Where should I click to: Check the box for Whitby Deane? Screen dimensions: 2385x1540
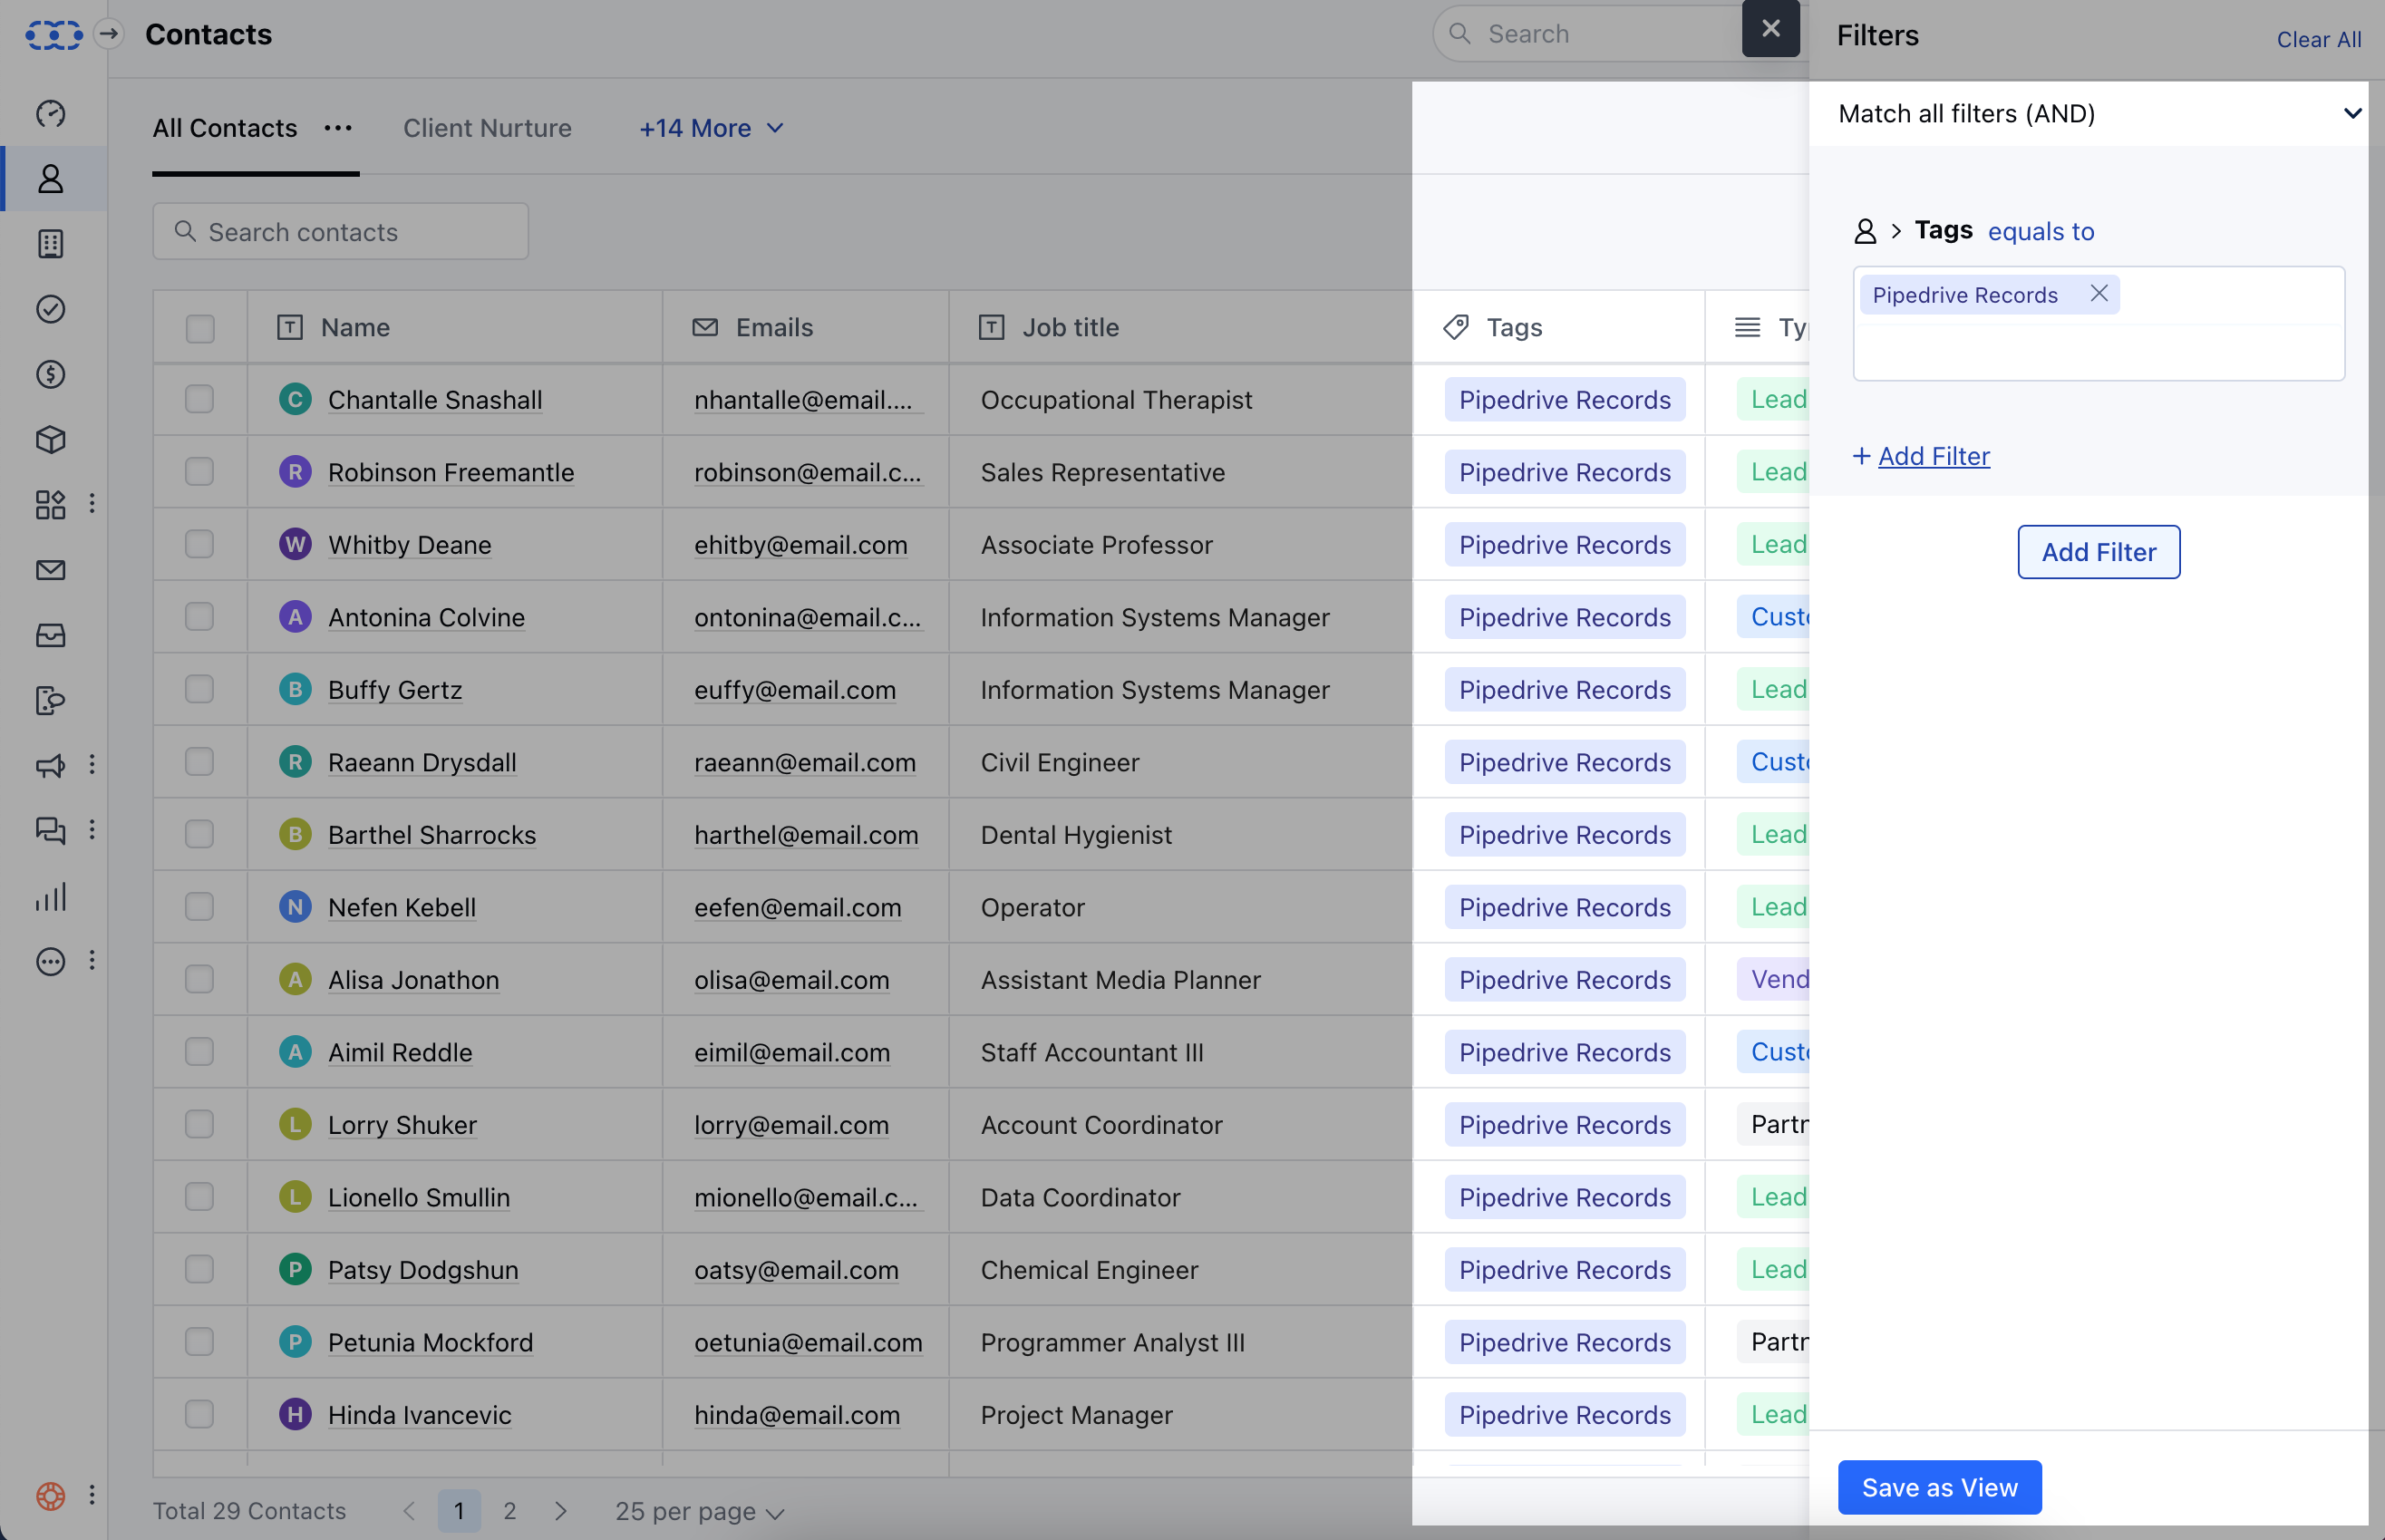coord(200,544)
